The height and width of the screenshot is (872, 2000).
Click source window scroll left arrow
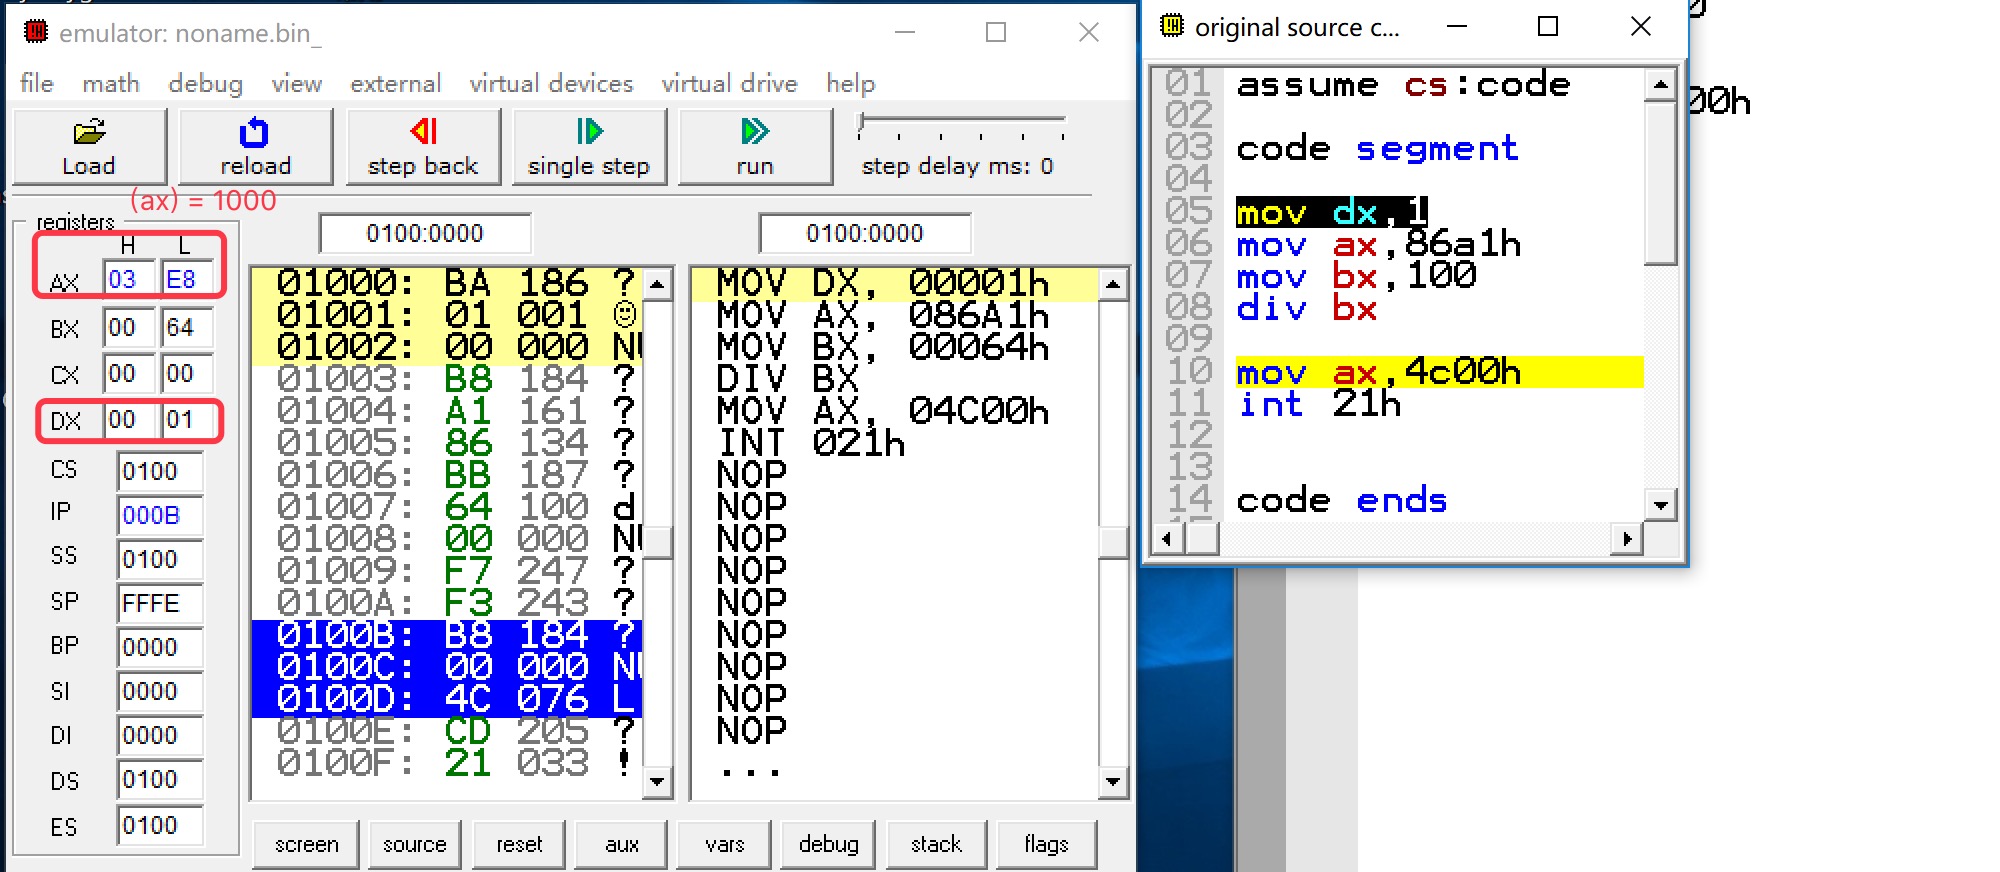[1167, 539]
